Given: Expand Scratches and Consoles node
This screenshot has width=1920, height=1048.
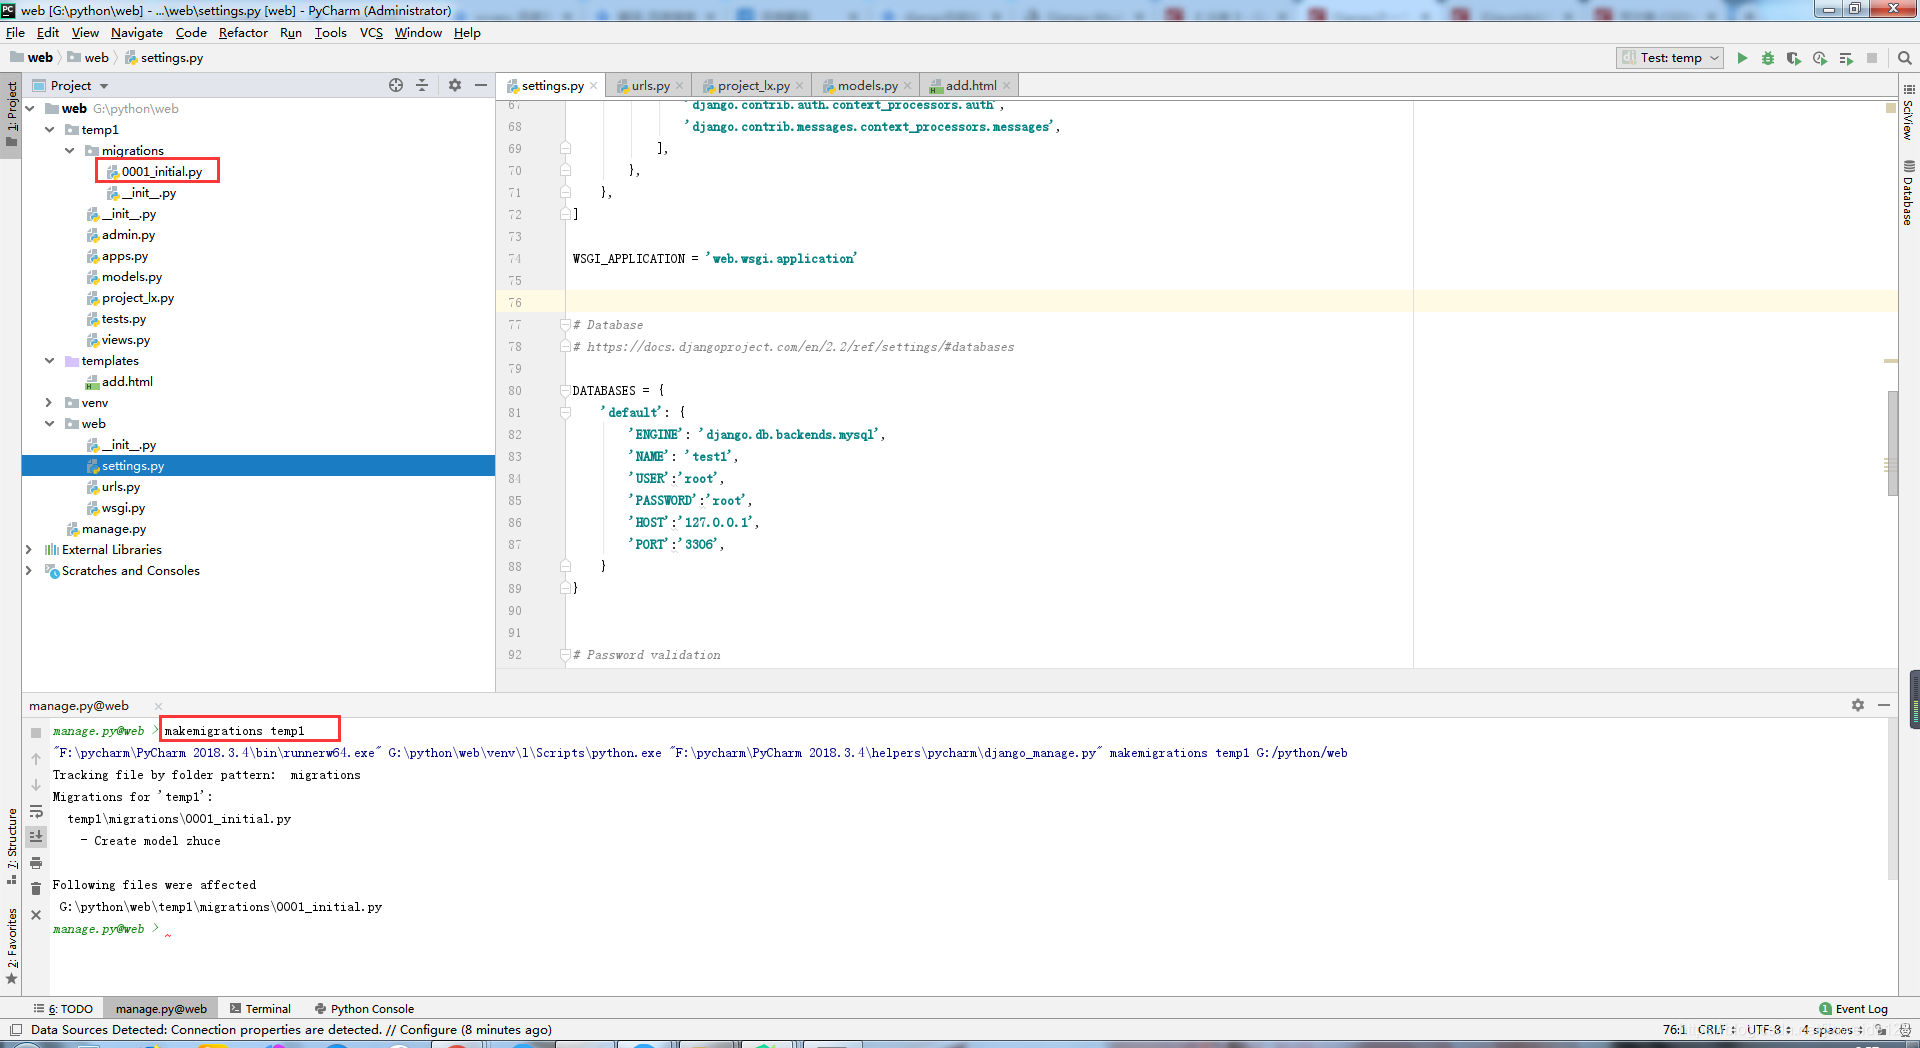Looking at the screenshot, I should coord(30,570).
